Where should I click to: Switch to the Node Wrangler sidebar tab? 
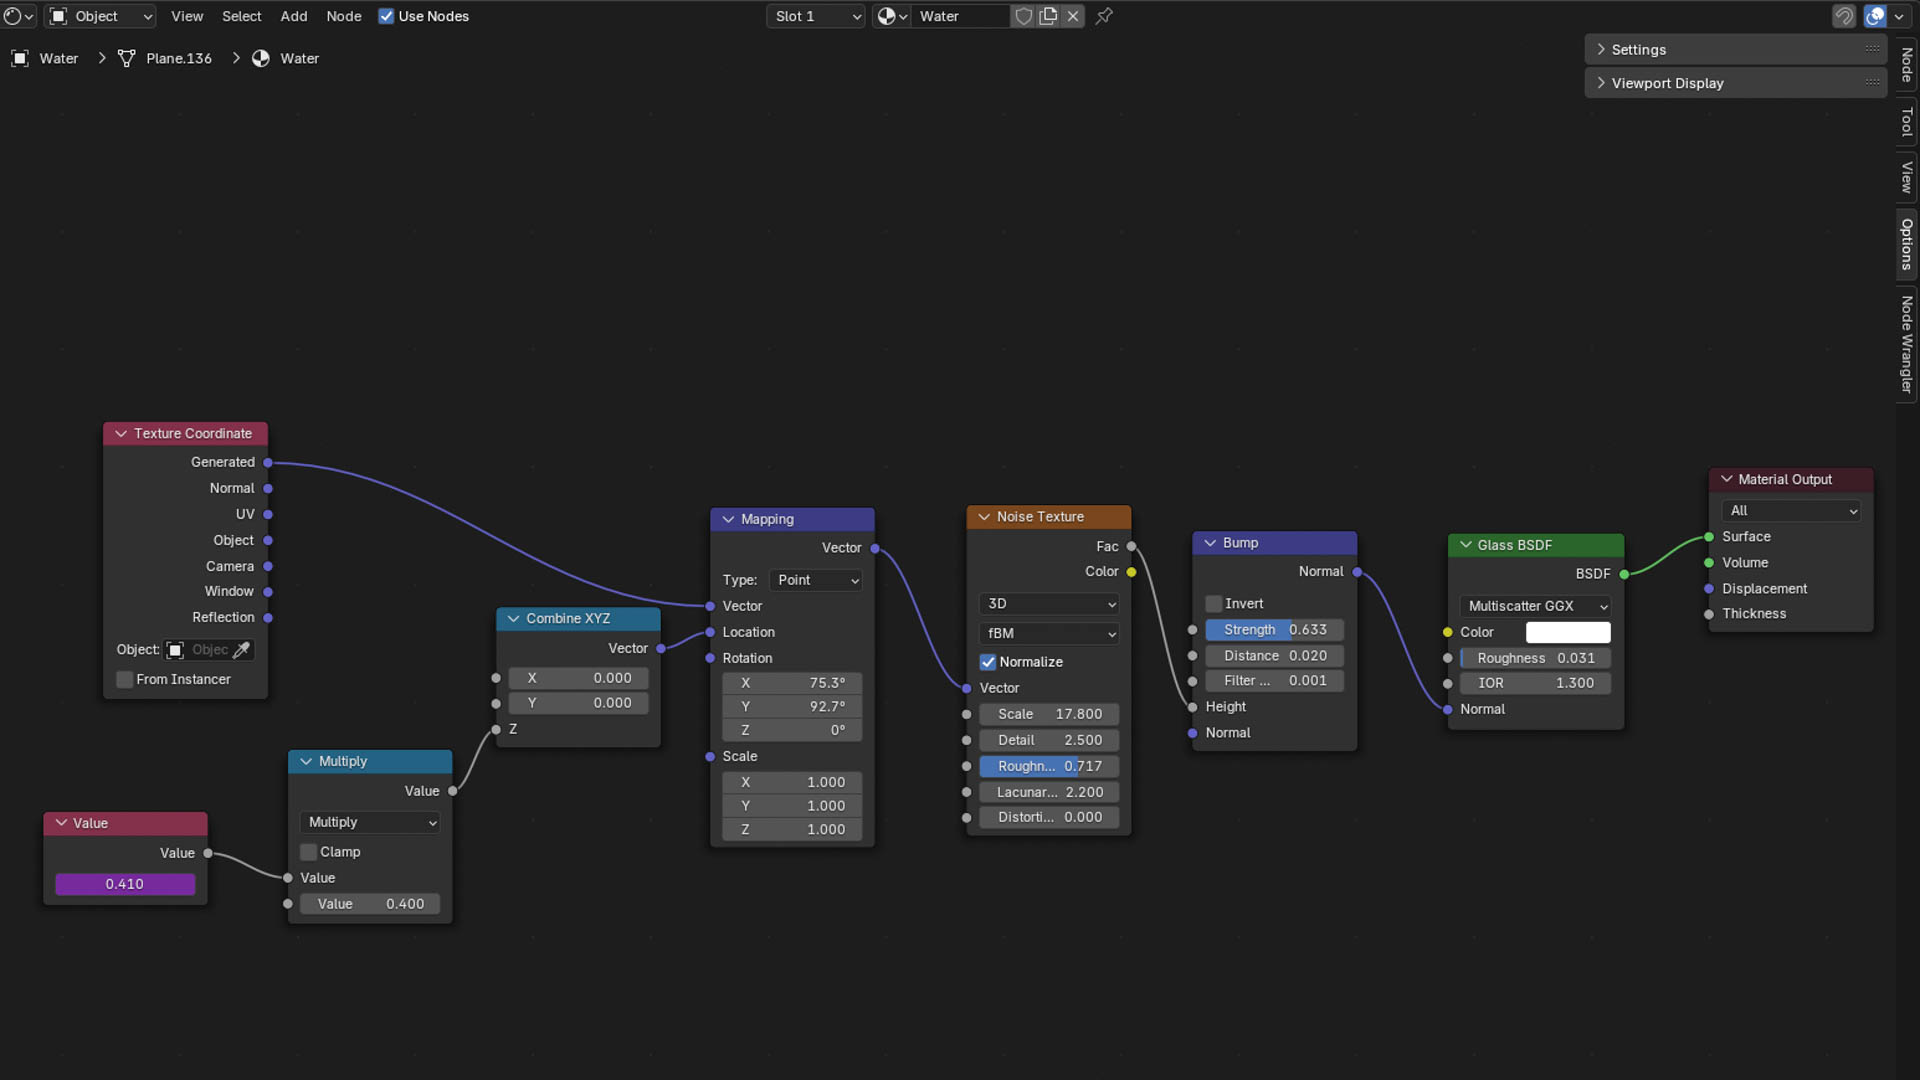1907,345
